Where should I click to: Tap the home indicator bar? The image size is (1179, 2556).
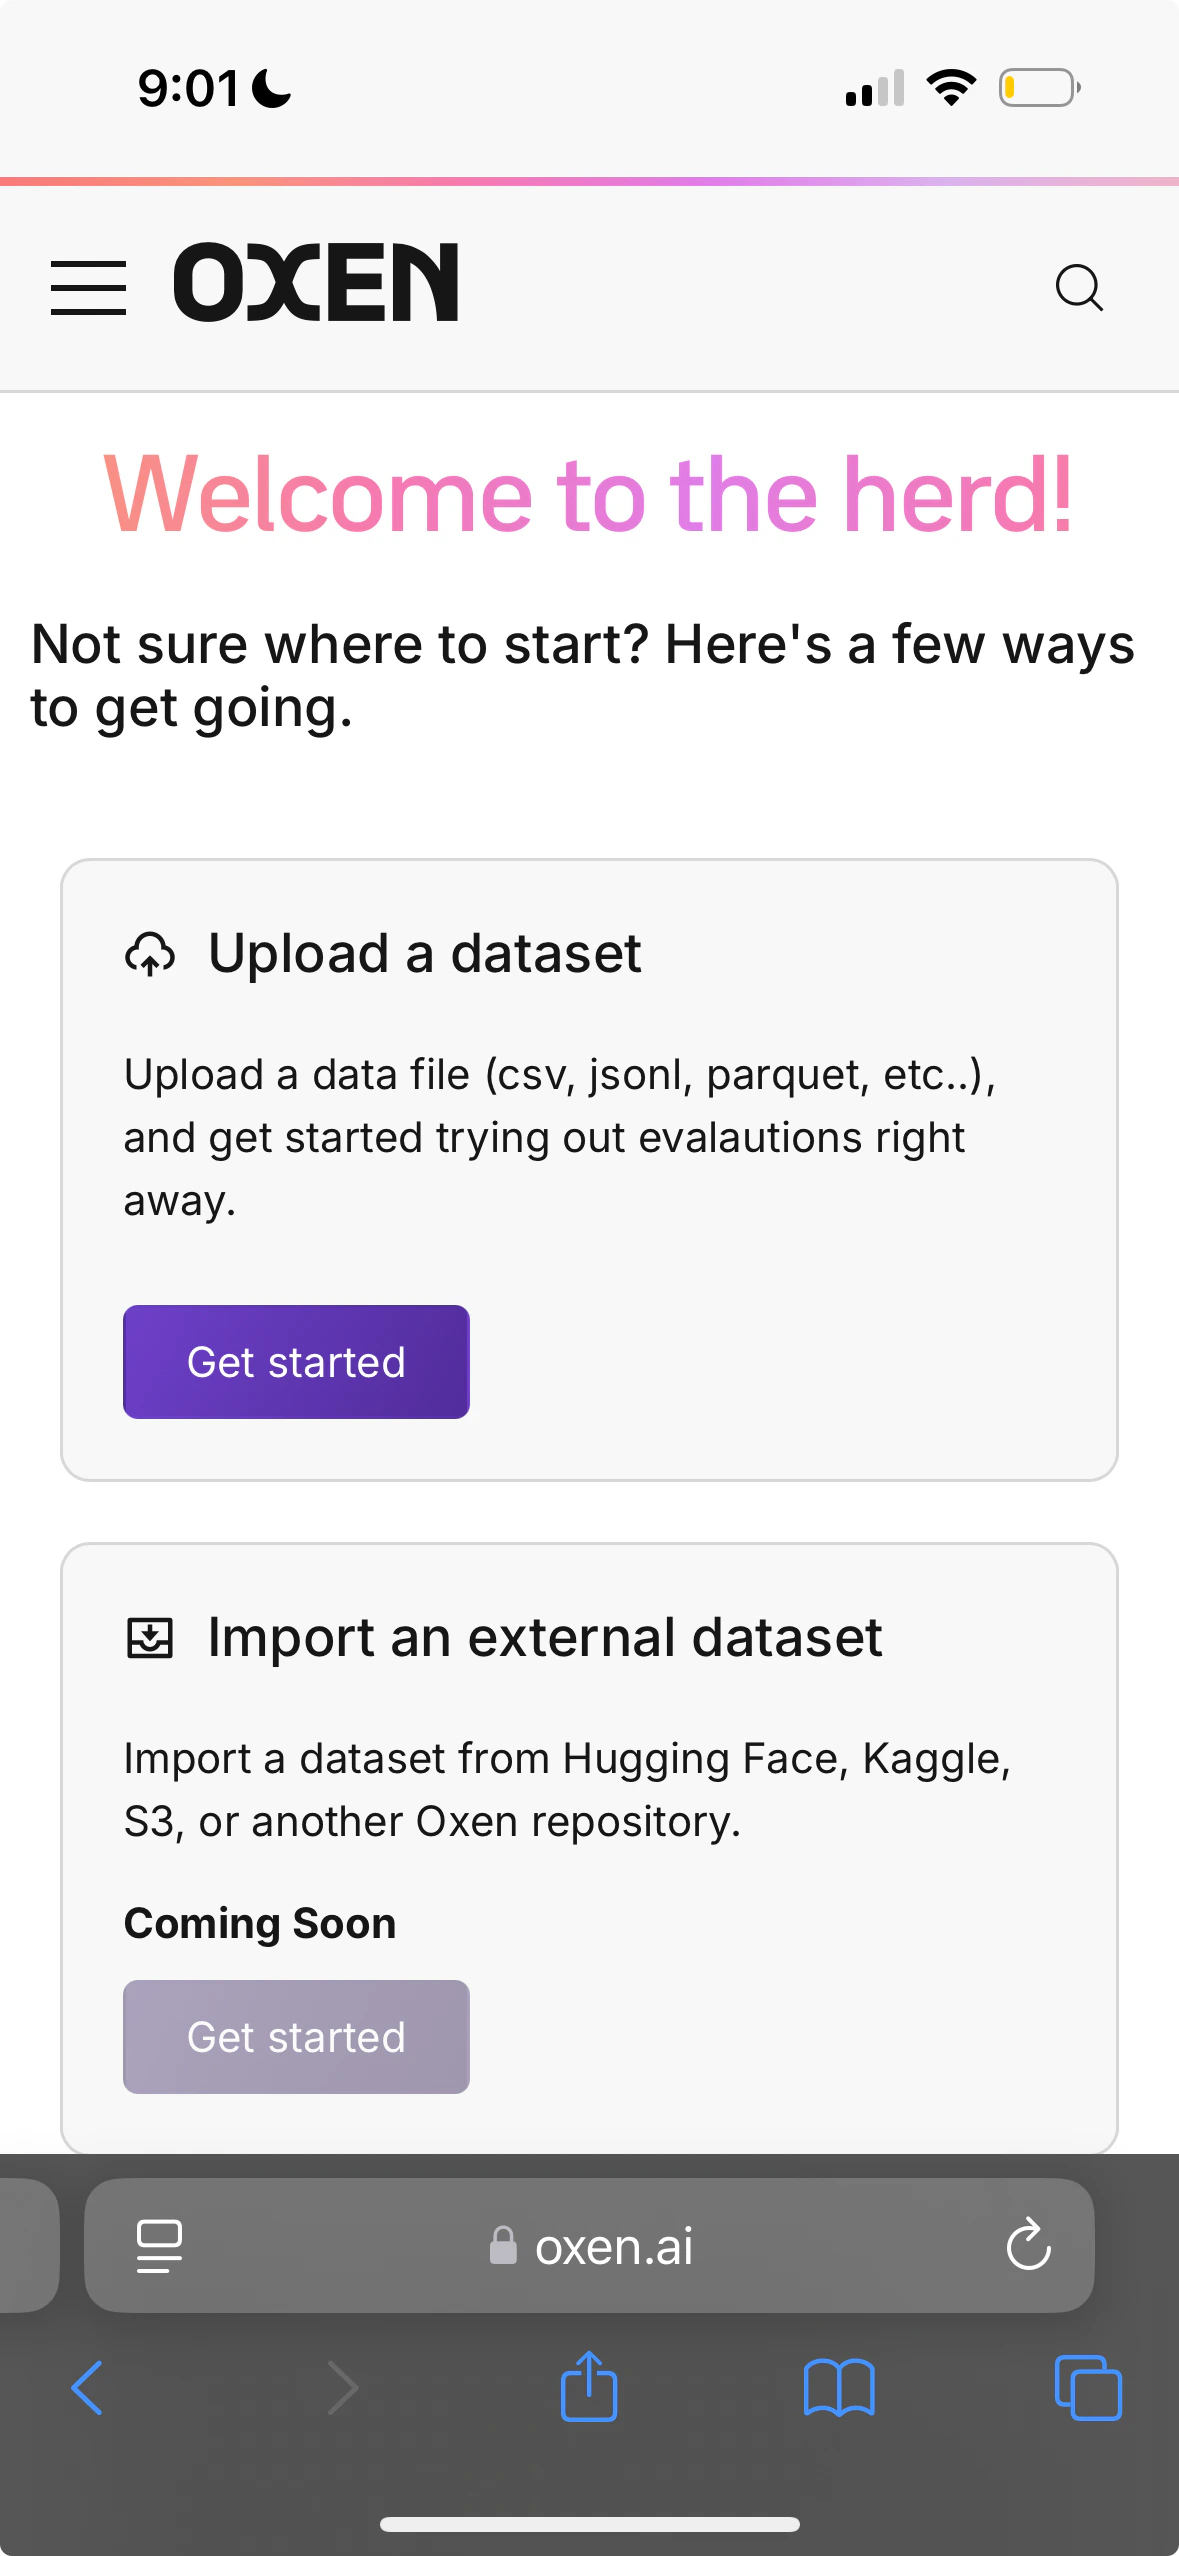coord(589,2524)
